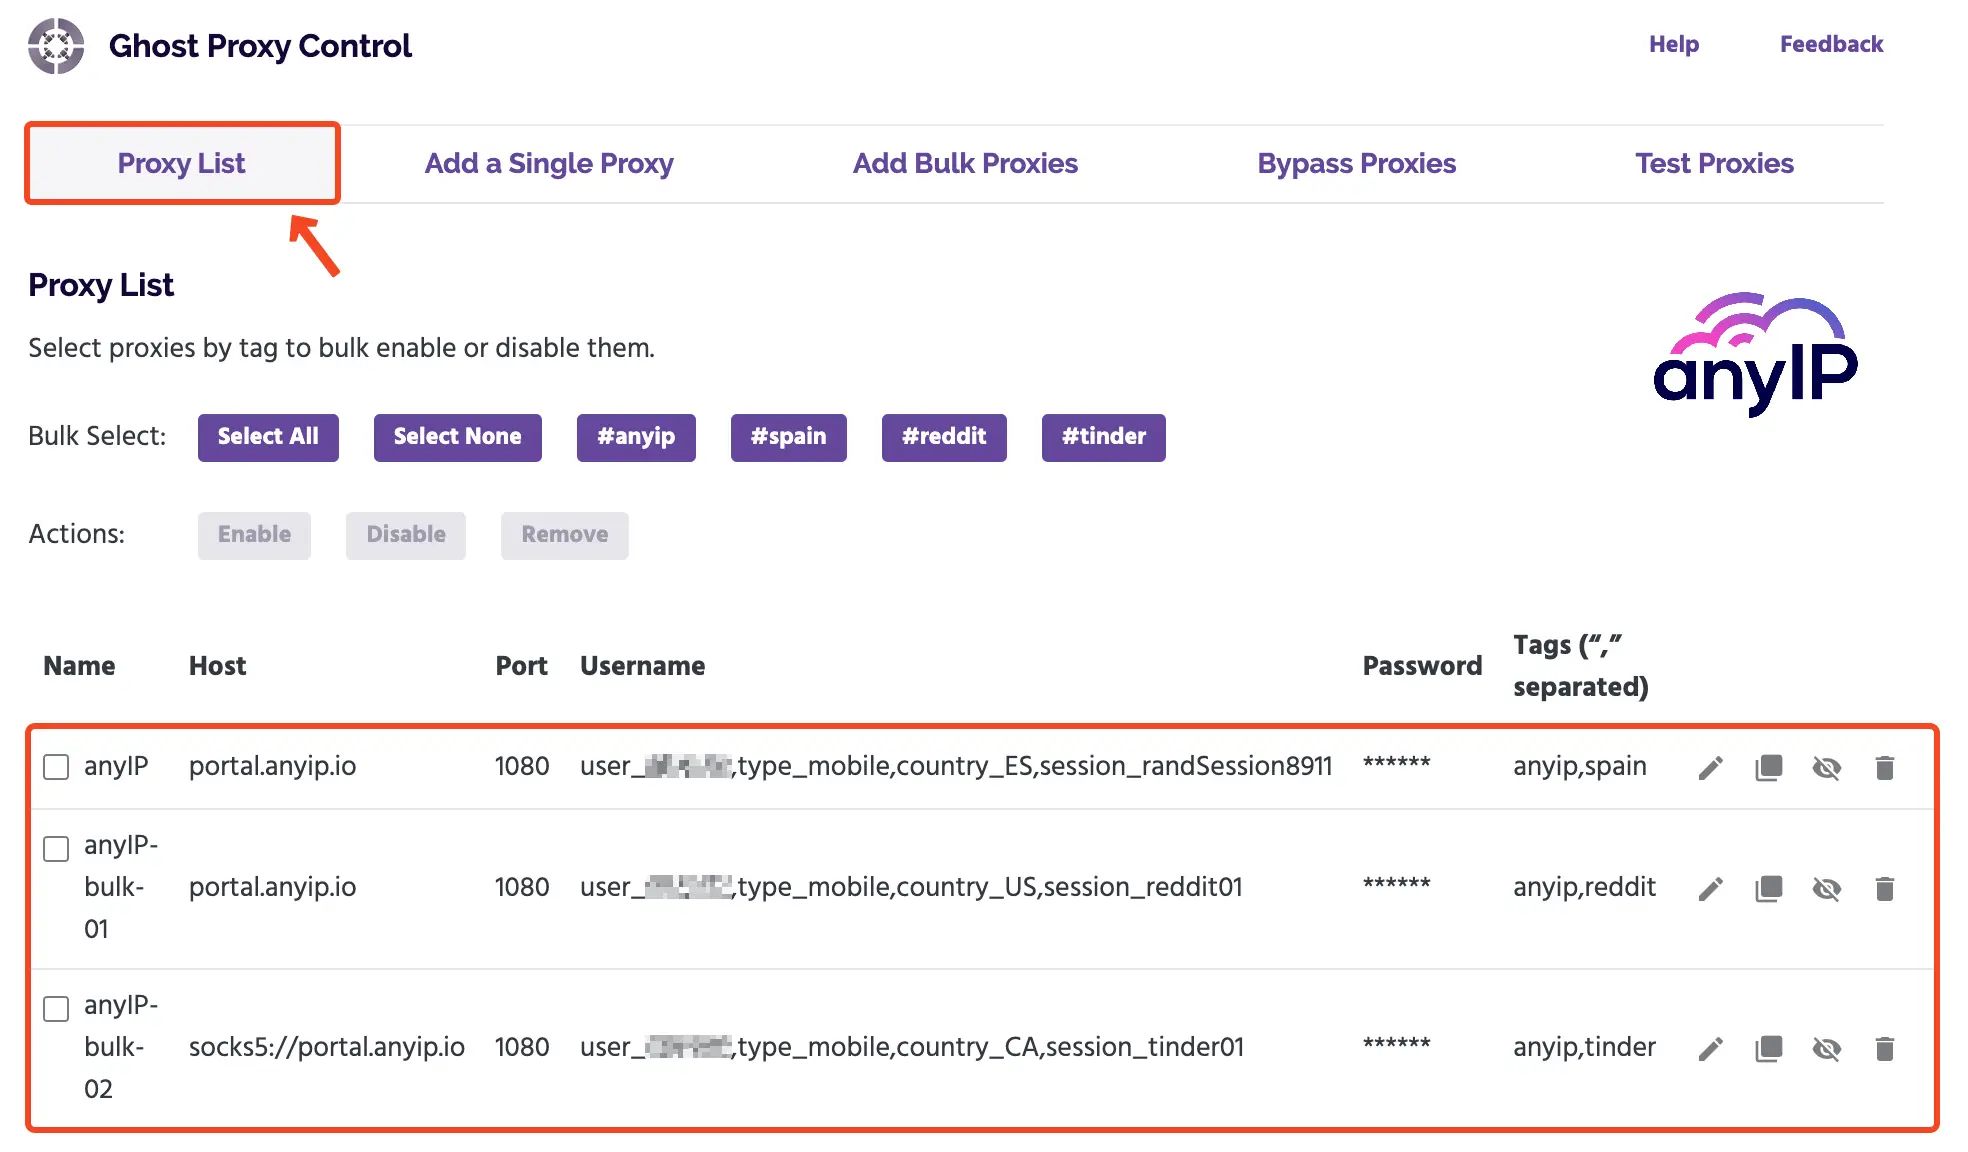
Task: Select proxies tagged #spain
Action: pyautogui.click(x=788, y=437)
